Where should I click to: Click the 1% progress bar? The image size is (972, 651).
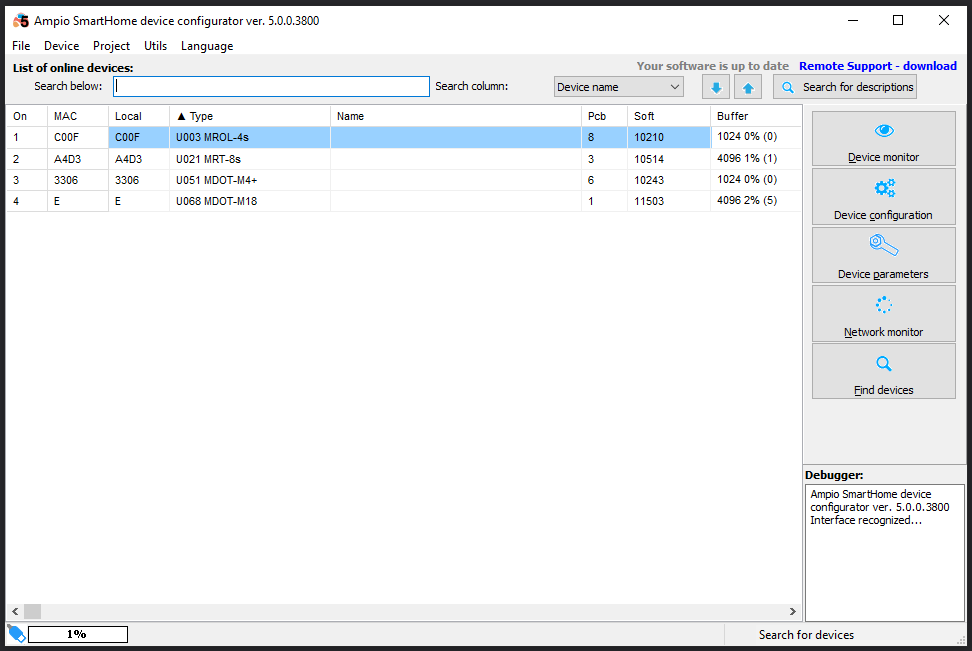pos(77,634)
